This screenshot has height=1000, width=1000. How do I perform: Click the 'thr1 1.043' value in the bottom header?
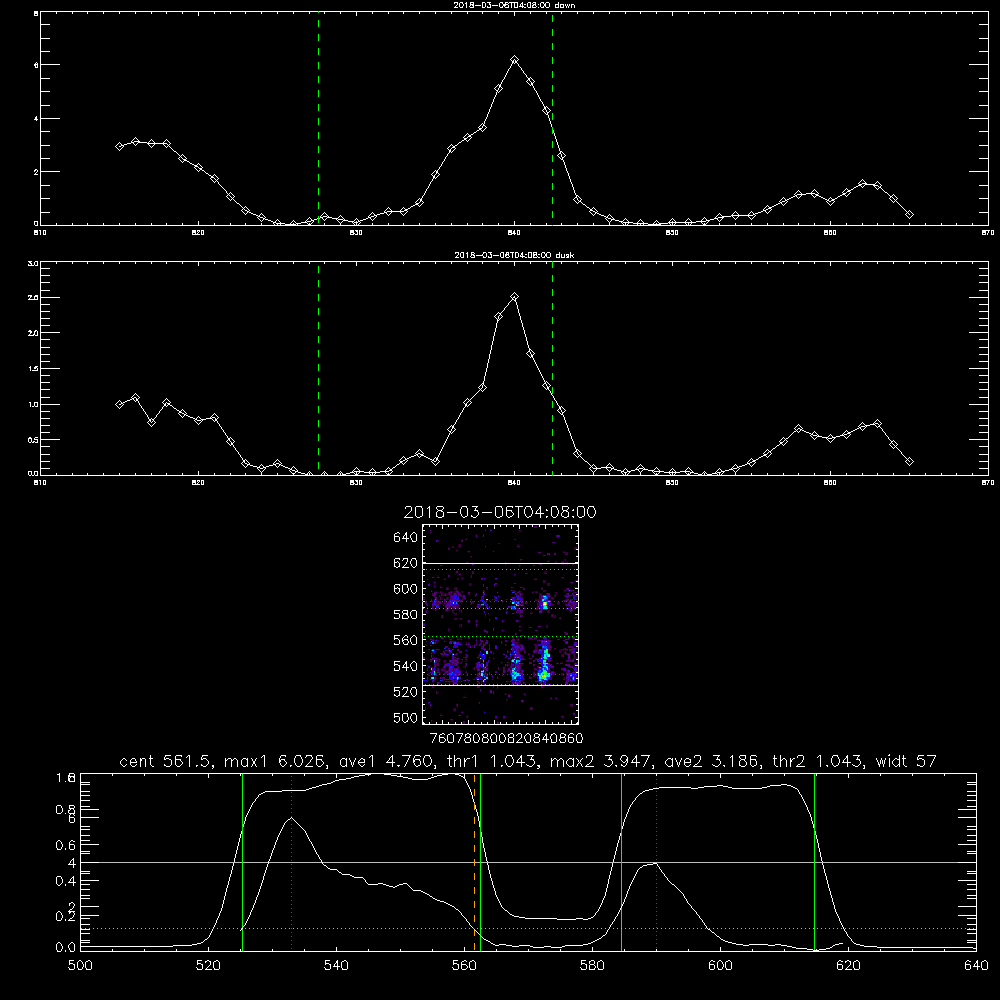(x=489, y=761)
